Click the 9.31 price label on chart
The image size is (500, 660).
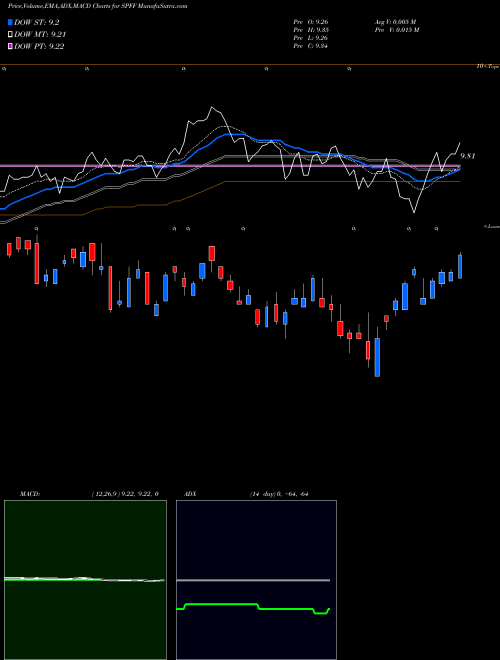pyautogui.click(x=468, y=156)
